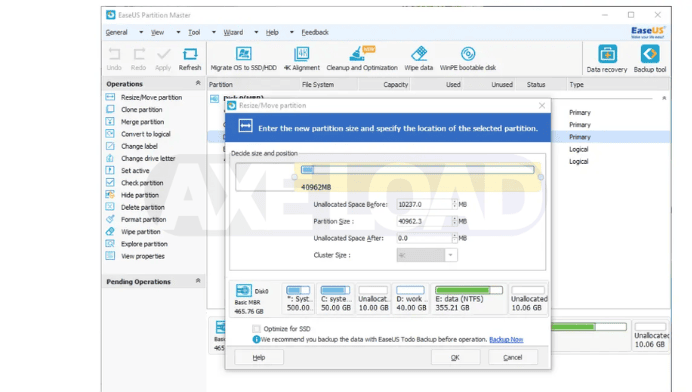This screenshot has width=692, height=392.
Task: Focus the Partition Size field
Action: pos(425,221)
